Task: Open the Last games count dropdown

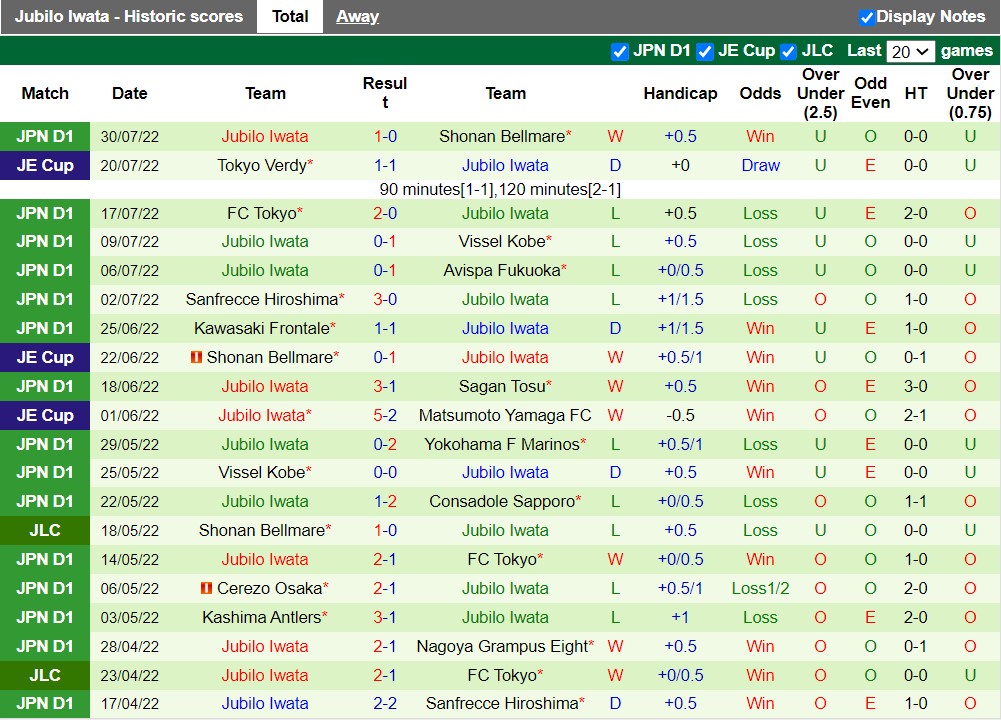Action: [910, 52]
